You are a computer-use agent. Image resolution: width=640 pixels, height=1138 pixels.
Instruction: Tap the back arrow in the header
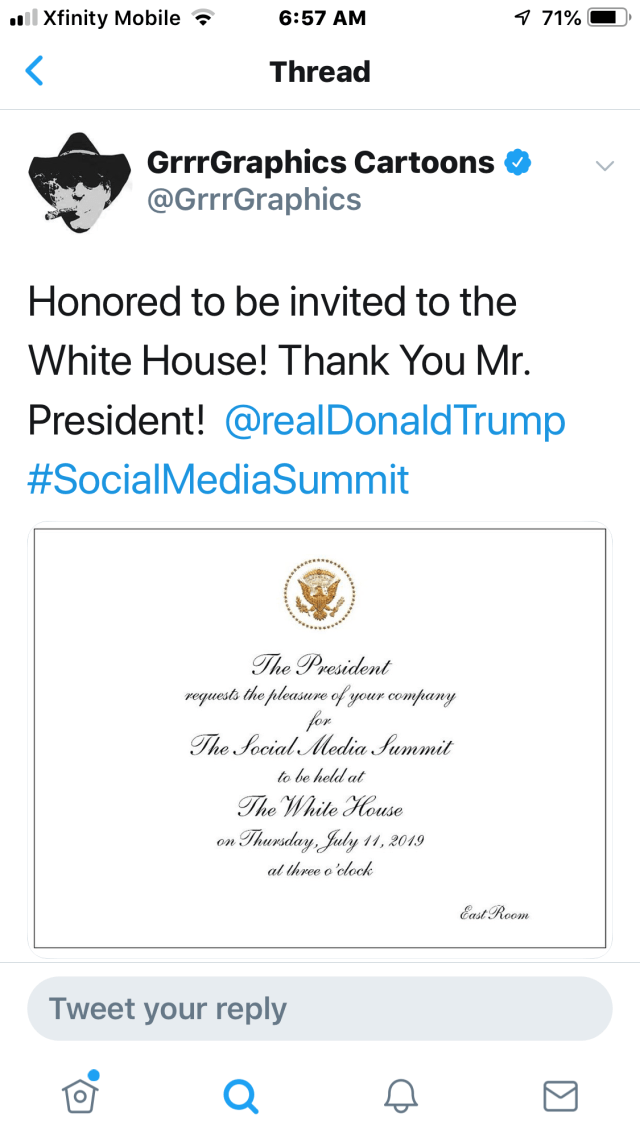pos(35,71)
